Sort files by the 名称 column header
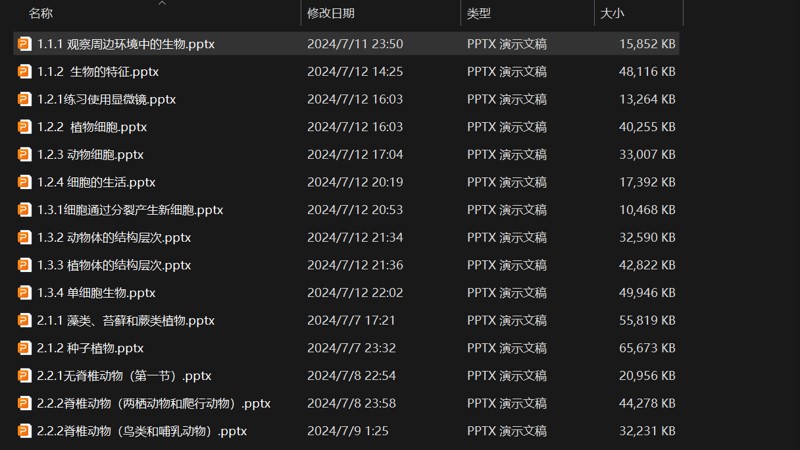 [41, 14]
